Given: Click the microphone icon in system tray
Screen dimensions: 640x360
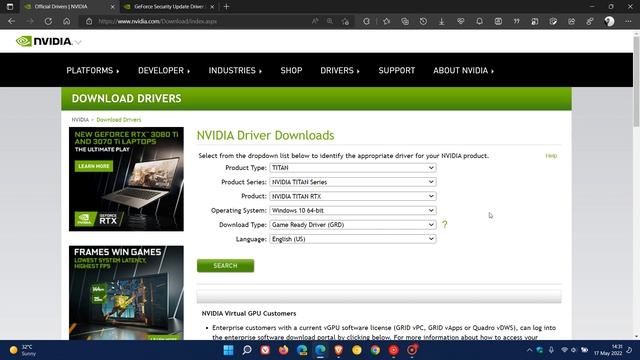Looking at the screenshot, I should click(x=551, y=350).
